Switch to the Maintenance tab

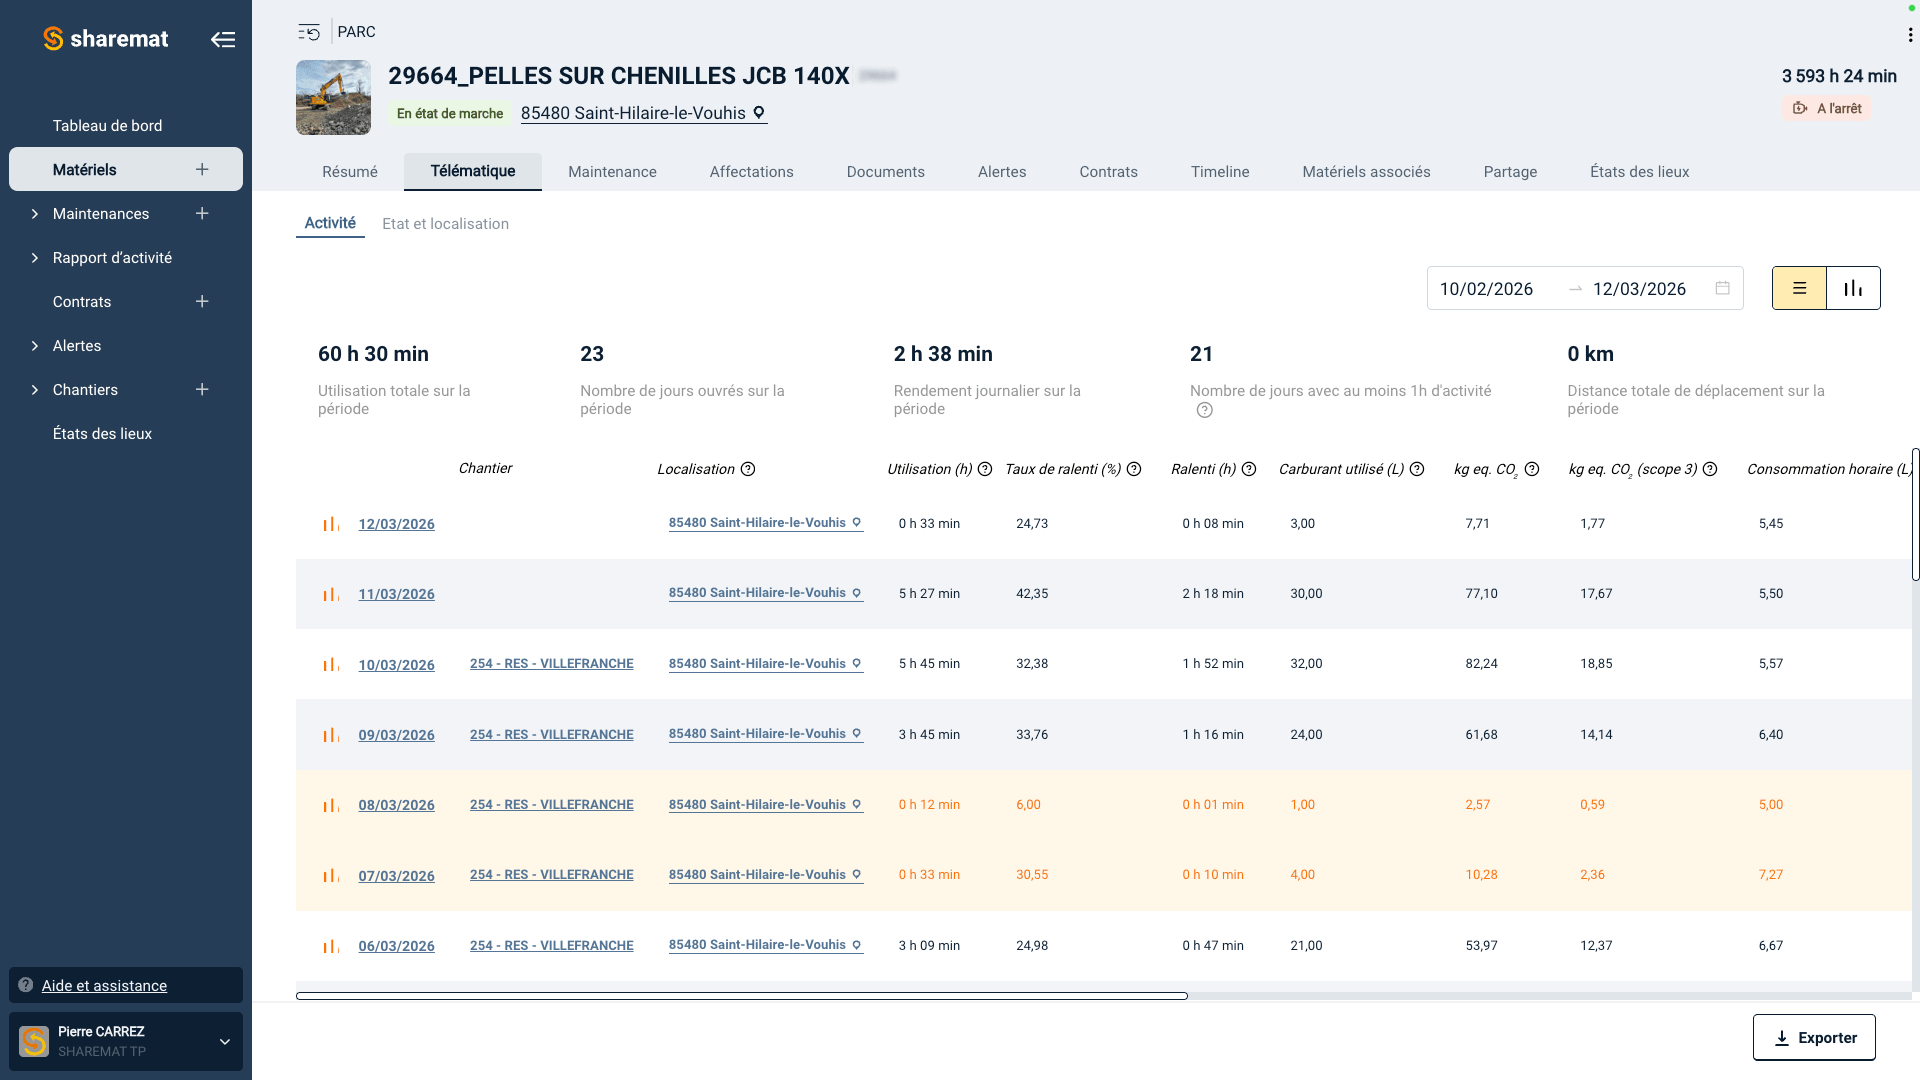pyautogui.click(x=612, y=172)
